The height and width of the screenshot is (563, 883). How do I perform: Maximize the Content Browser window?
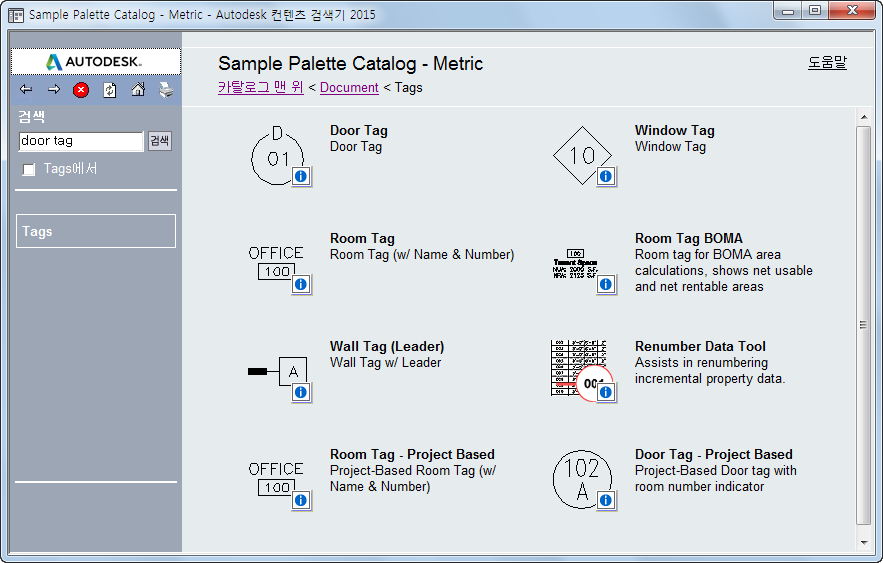point(814,11)
